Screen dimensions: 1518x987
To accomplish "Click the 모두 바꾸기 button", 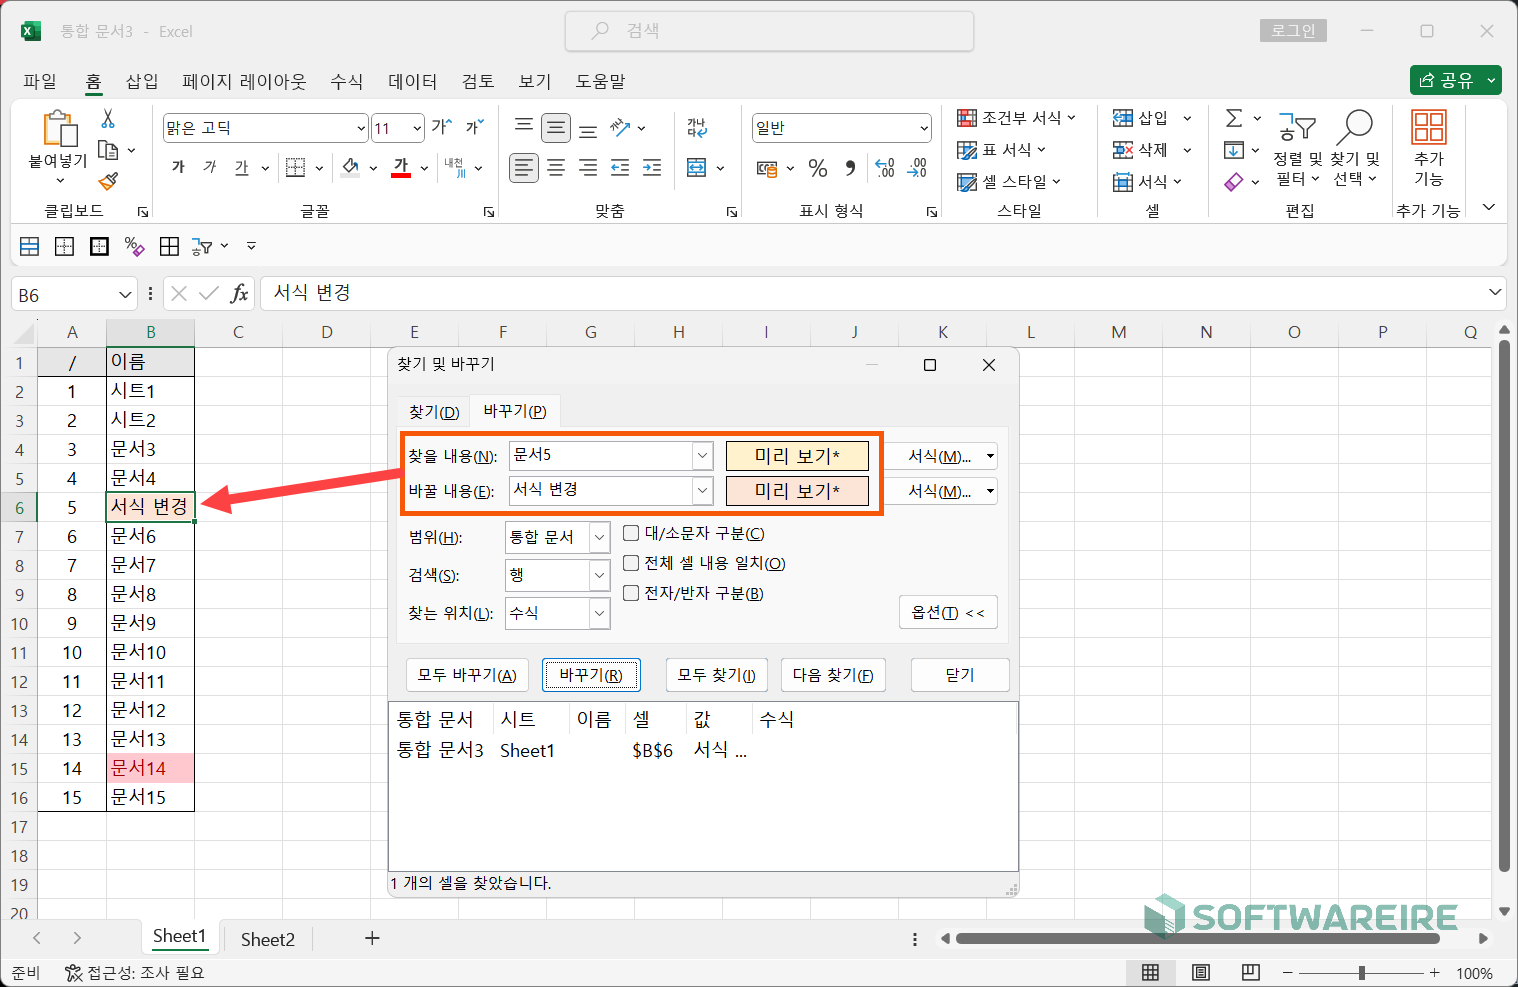I will click(467, 675).
